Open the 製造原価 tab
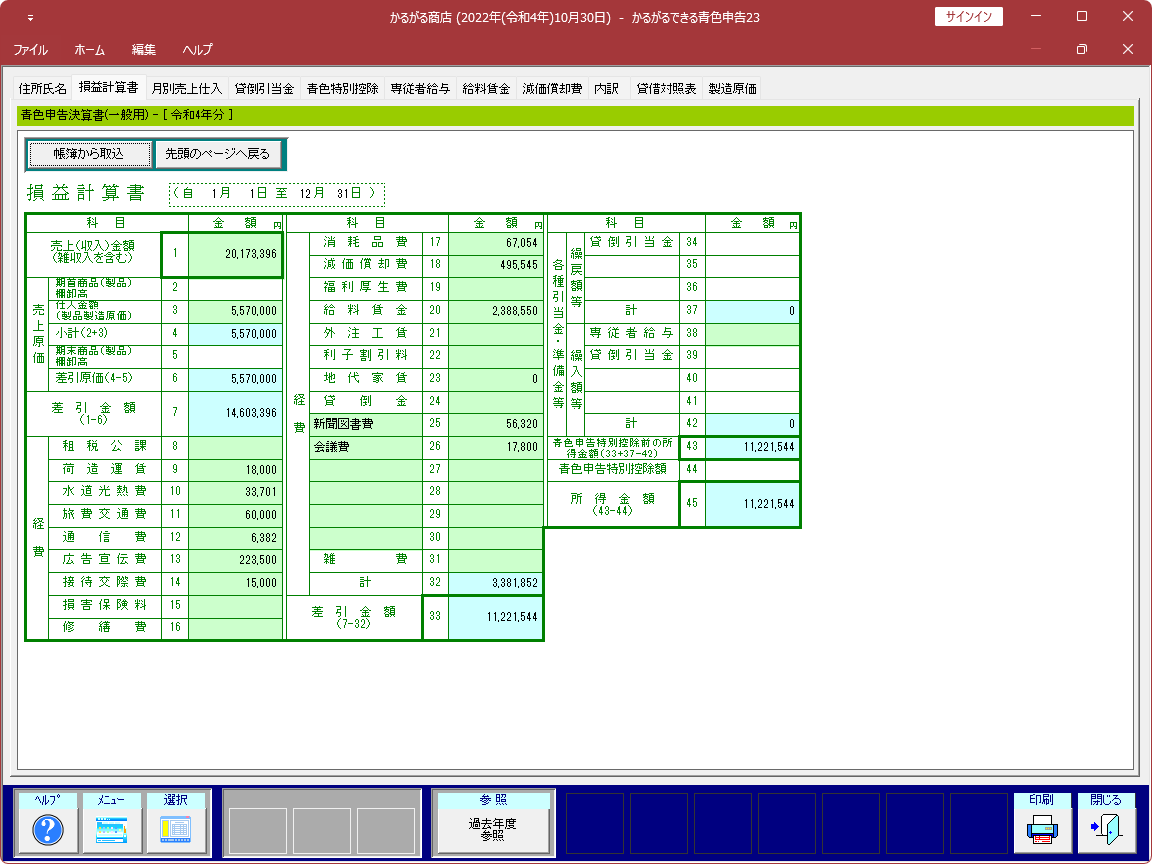Viewport: 1152px width, 864px height. [732, 88]
